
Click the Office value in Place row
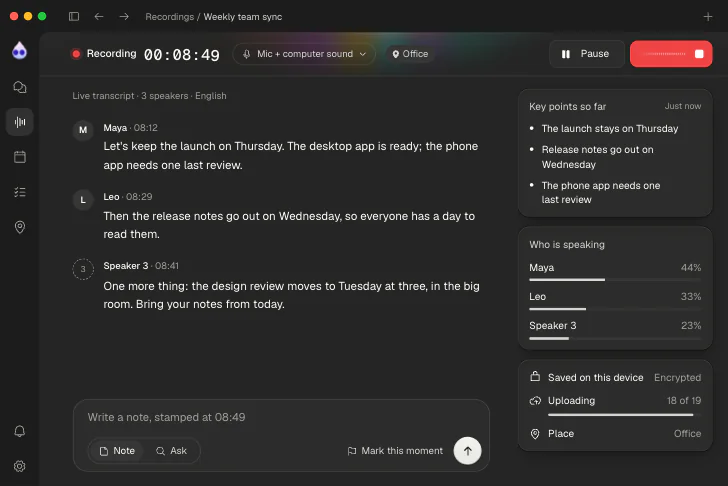click(x=687, y=434)
